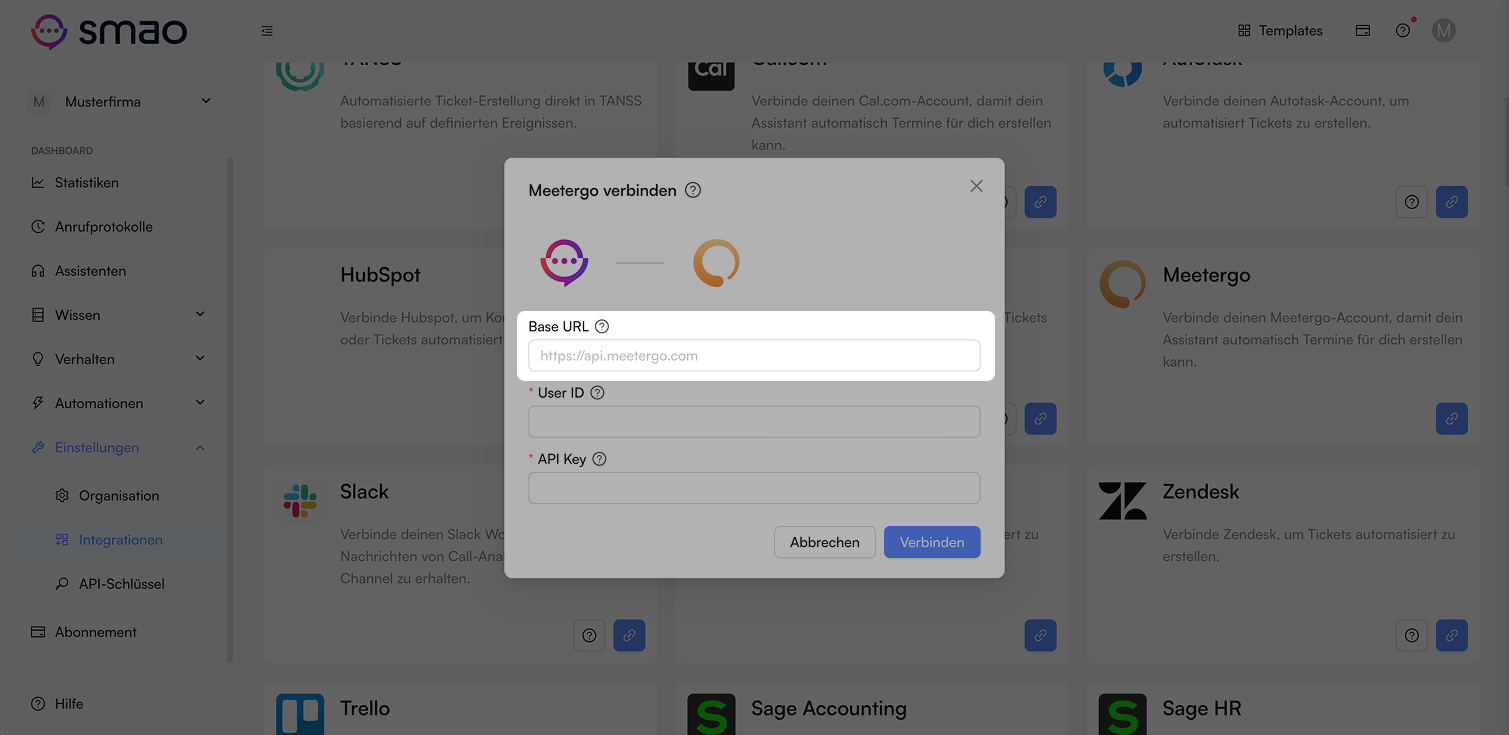Viewport: 1509px width, 735px height.
Task: Click the Autotask card help icon
Action: (1412, 202)
